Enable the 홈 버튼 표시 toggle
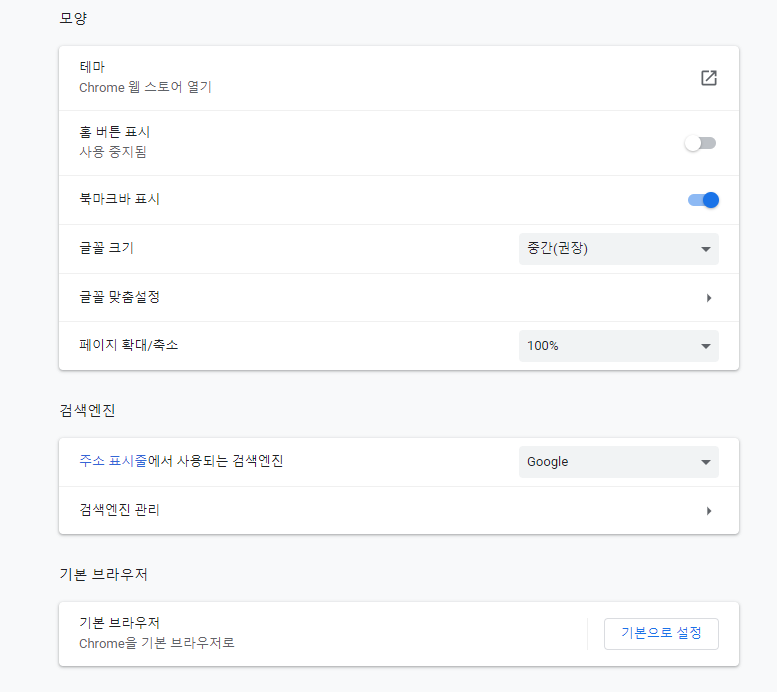The width and height of the screenshot is (777, 692). click(x=700, y=143)
